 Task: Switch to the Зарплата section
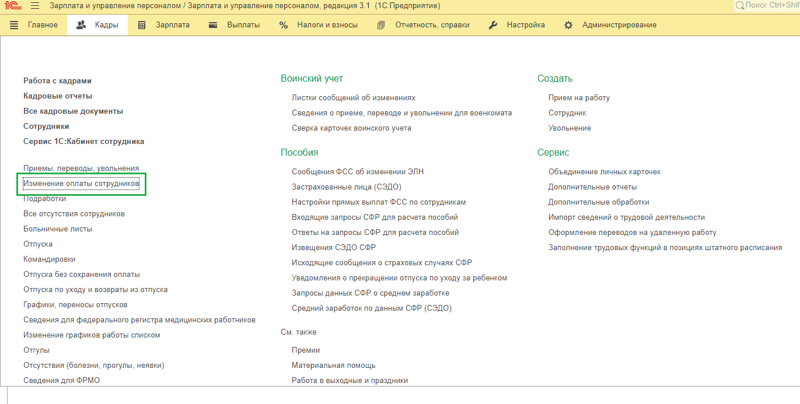172,25
